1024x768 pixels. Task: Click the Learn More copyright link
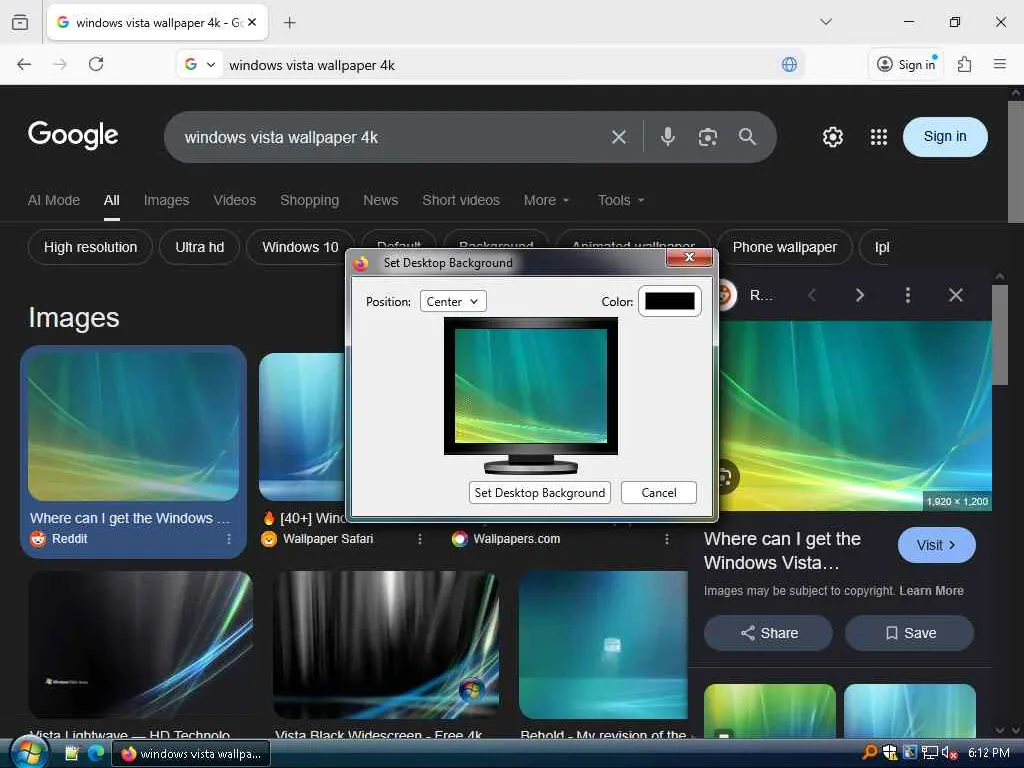[x=931, y=590]
